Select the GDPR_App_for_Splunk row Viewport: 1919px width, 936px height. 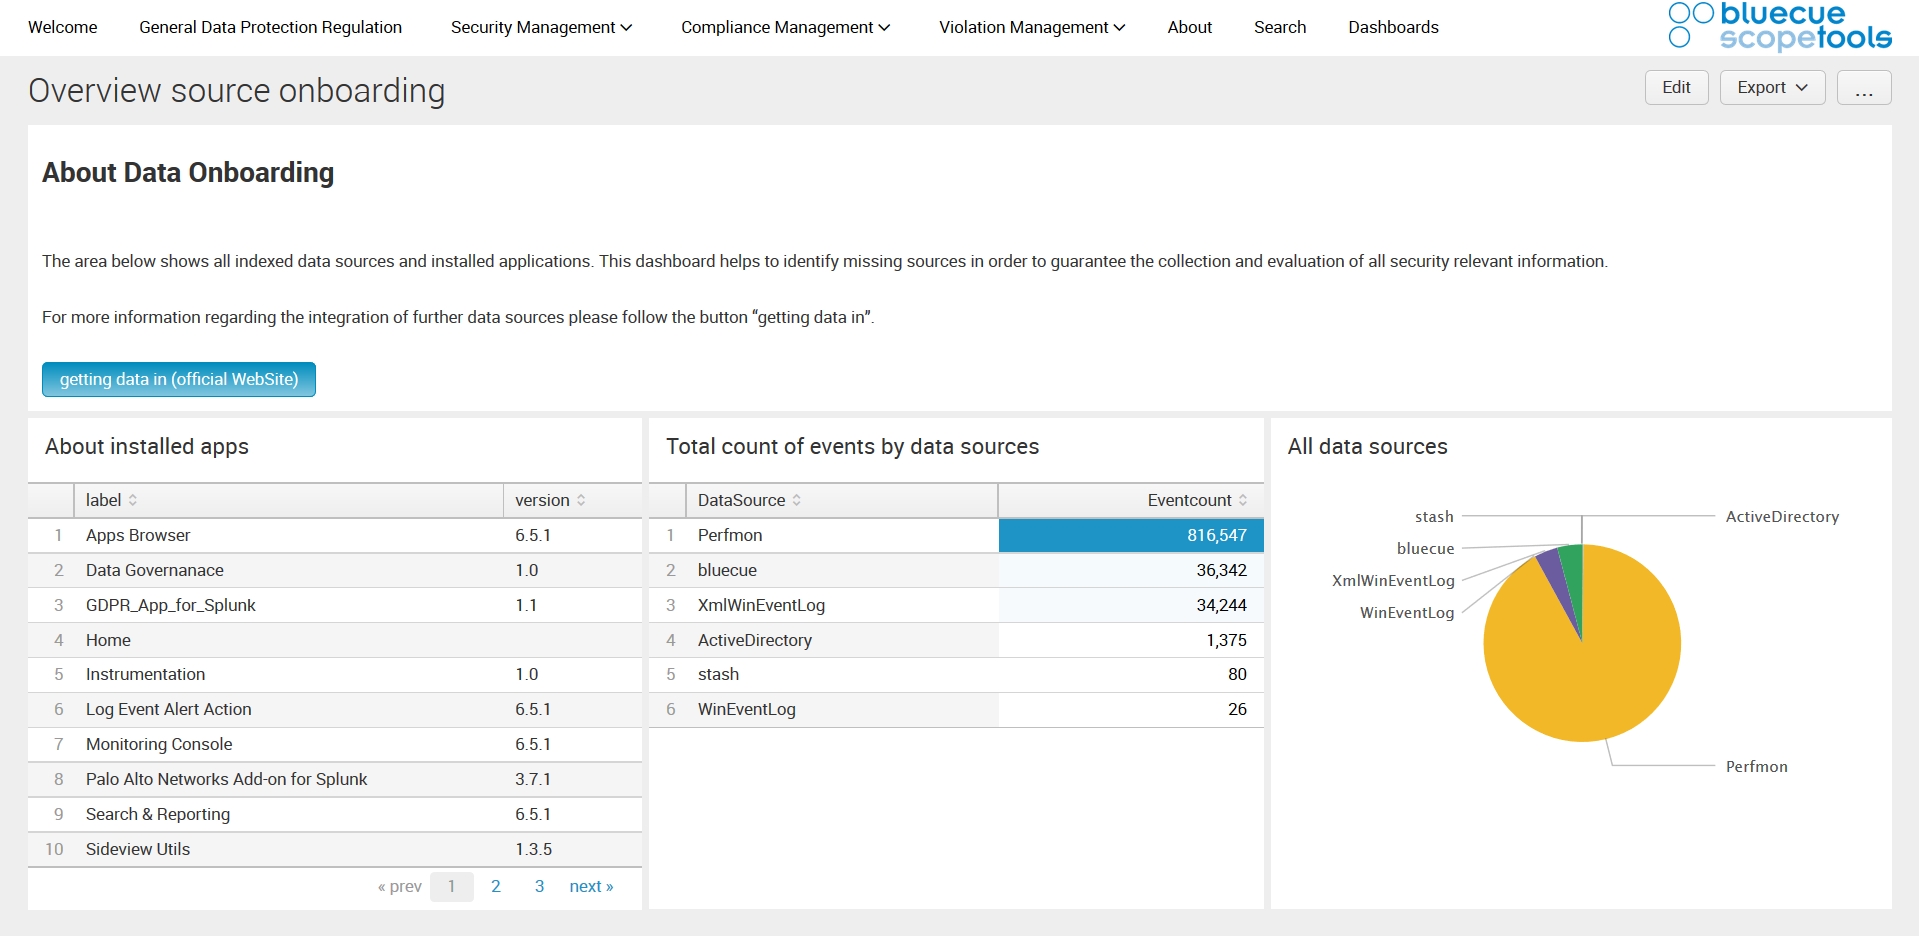click(x=335, y=605)
